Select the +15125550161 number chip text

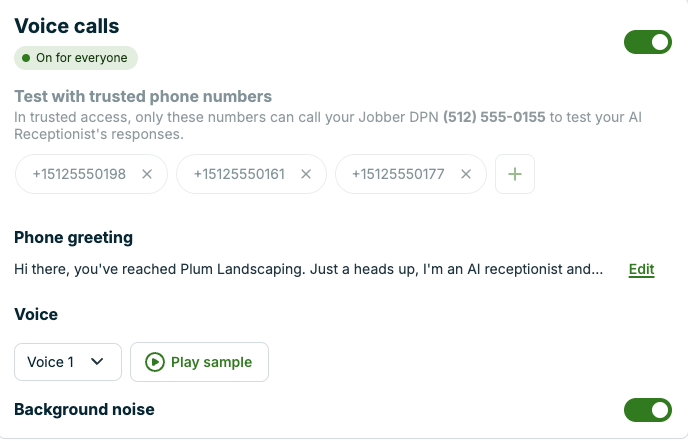(x=239, y=174)
